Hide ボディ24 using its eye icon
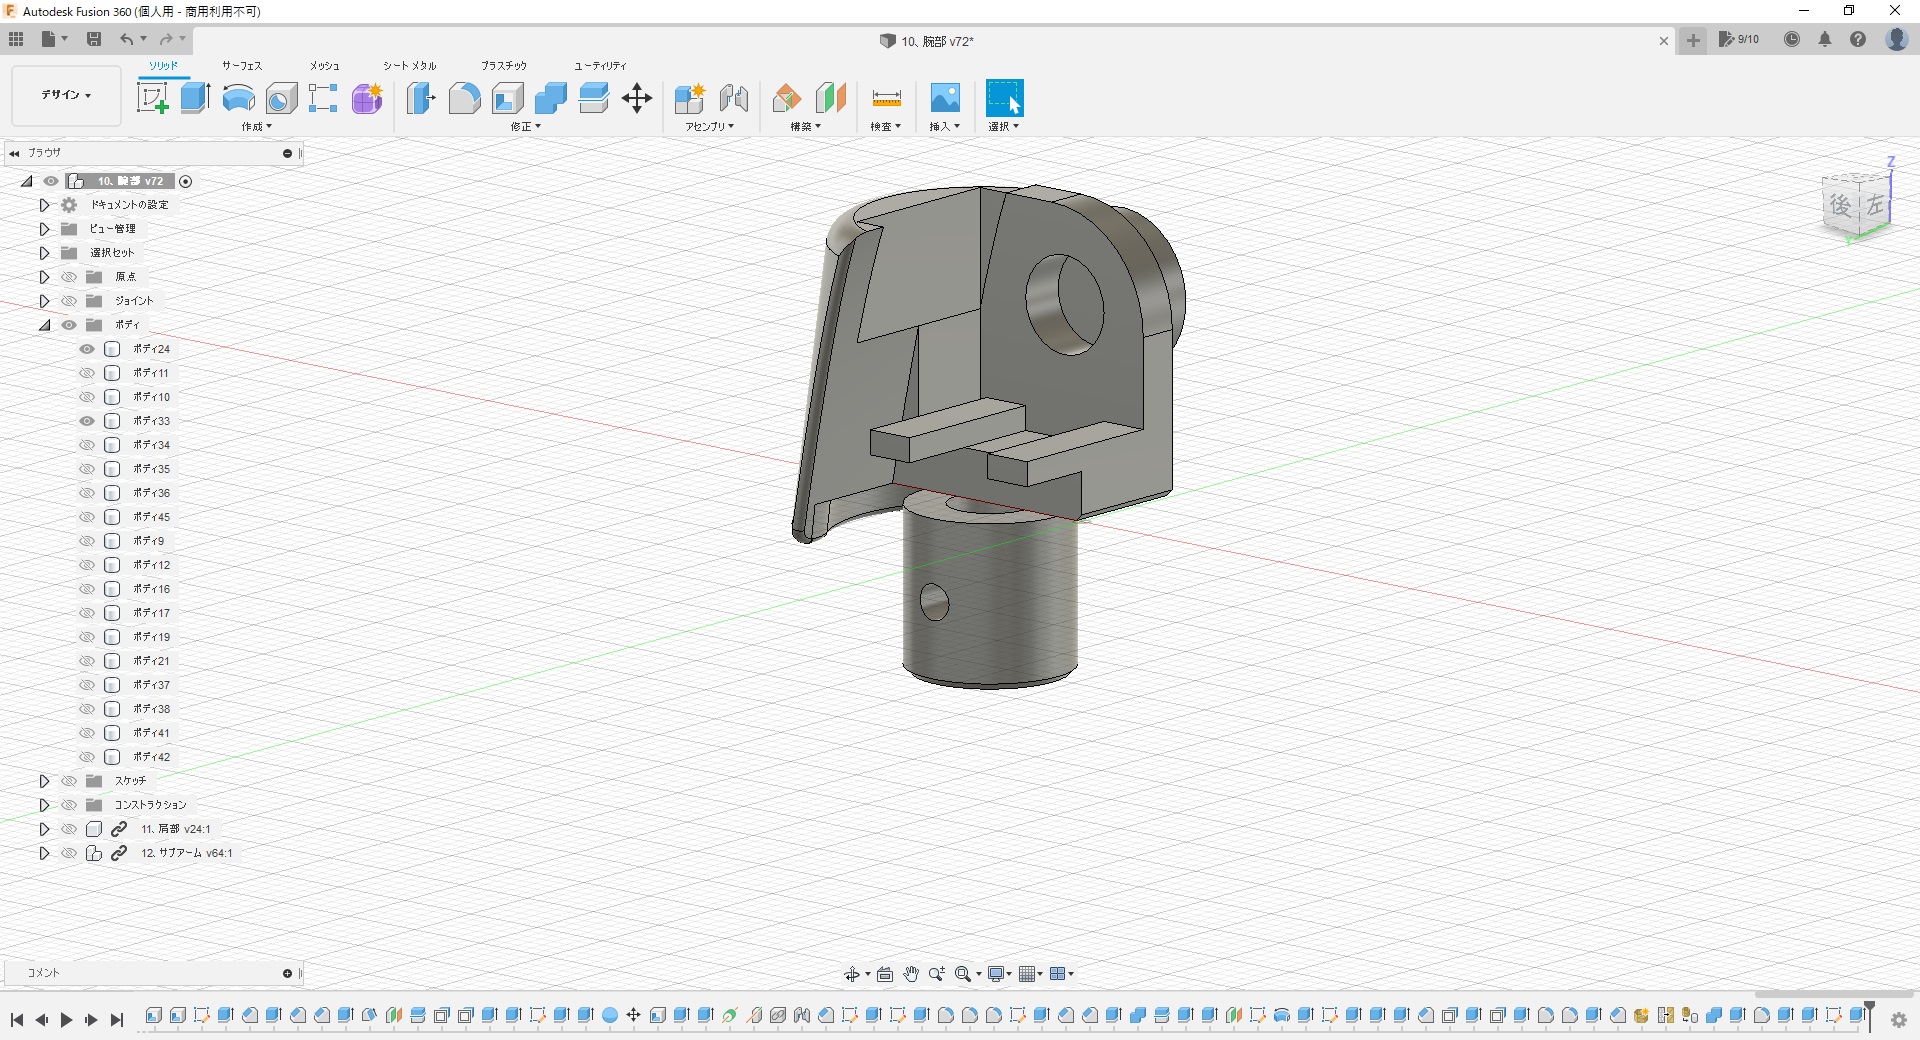This screenshot has width=1920, height=1040. [87, 349]
